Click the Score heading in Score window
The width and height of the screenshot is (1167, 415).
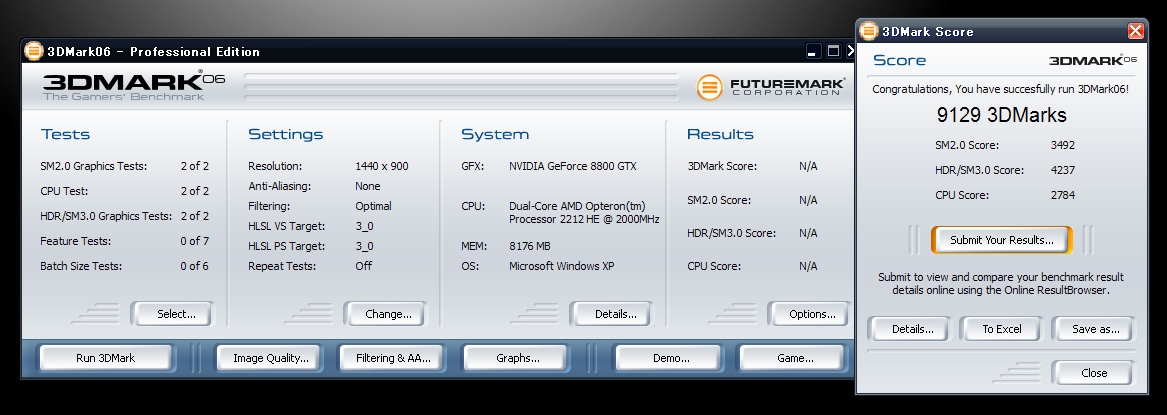point(899,60)
